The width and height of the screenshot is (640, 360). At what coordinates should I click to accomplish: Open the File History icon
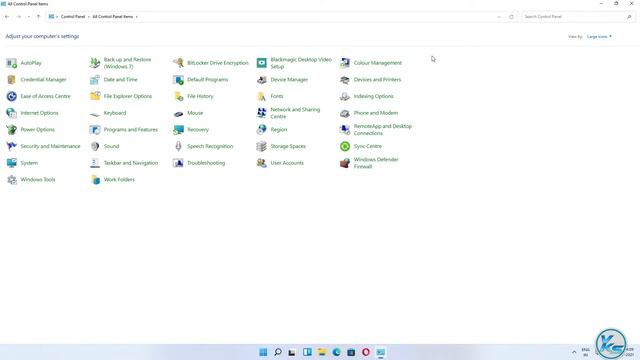[x=178, y=96]
